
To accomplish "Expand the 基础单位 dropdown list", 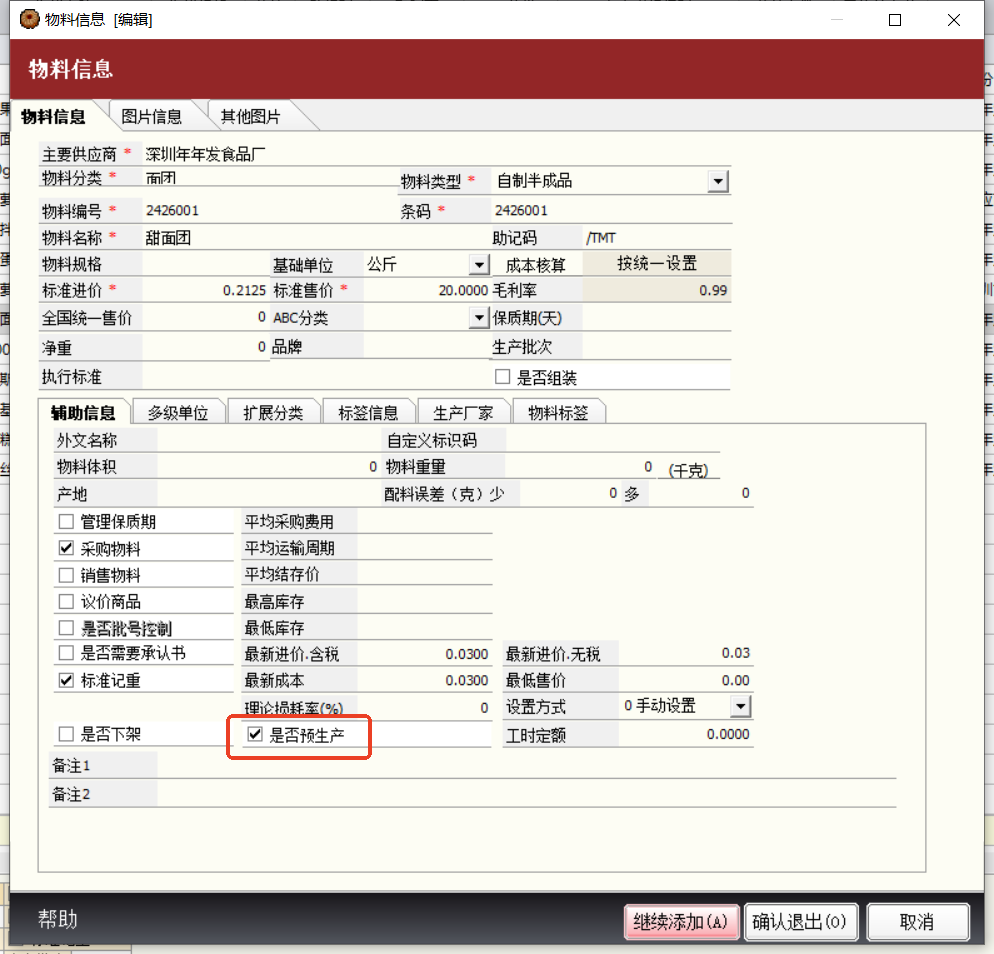I will (x=478, y=265).
